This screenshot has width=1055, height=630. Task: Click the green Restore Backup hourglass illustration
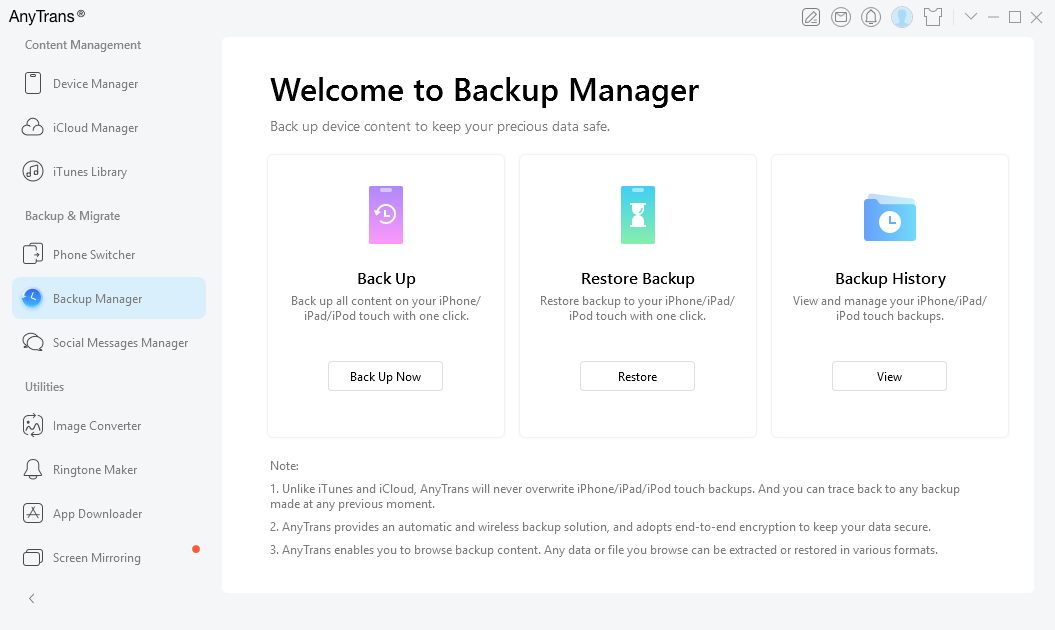click(638, 215)
